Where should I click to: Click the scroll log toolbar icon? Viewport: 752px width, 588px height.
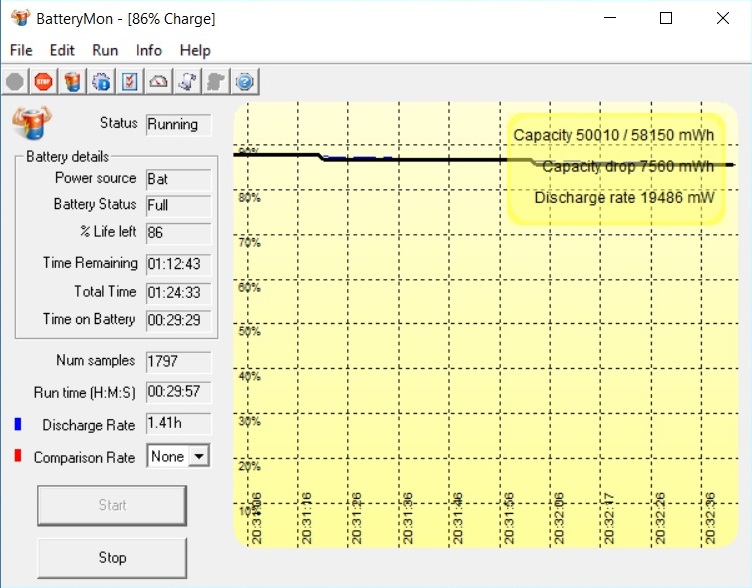click(x=187, y=82)
